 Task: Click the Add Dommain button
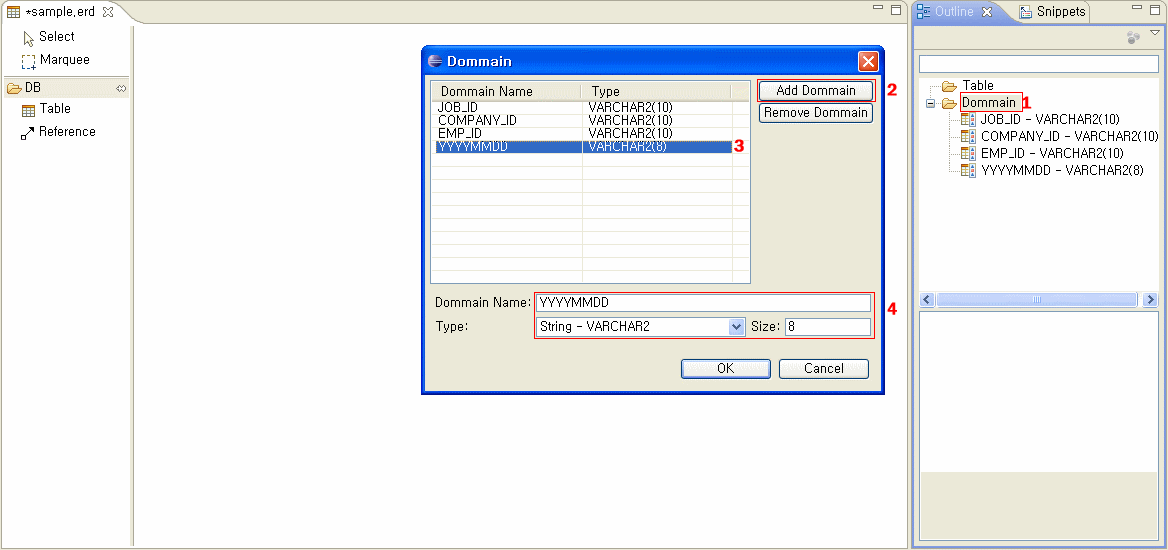pos(815,91)
